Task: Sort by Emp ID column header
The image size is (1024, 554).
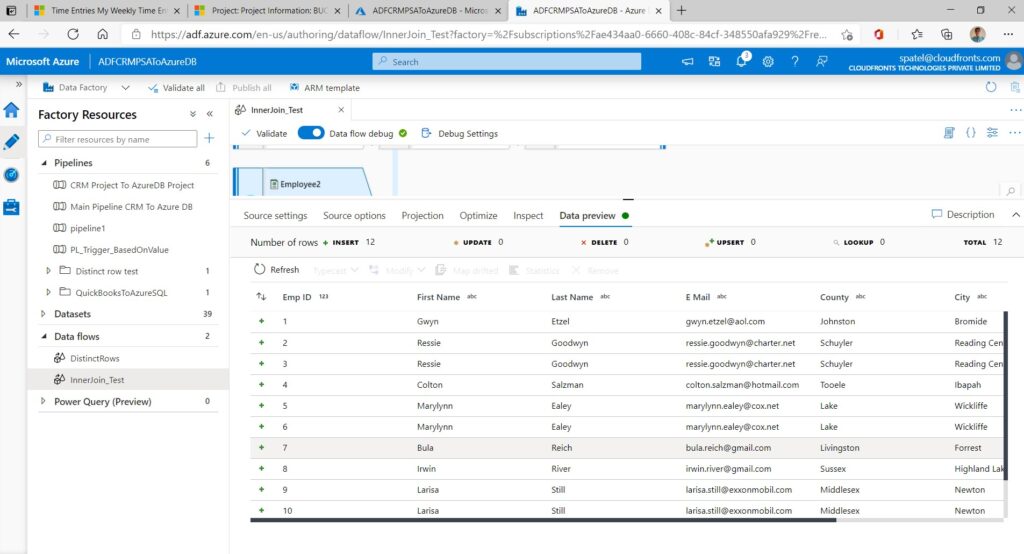Action: (x=296, y=297)
